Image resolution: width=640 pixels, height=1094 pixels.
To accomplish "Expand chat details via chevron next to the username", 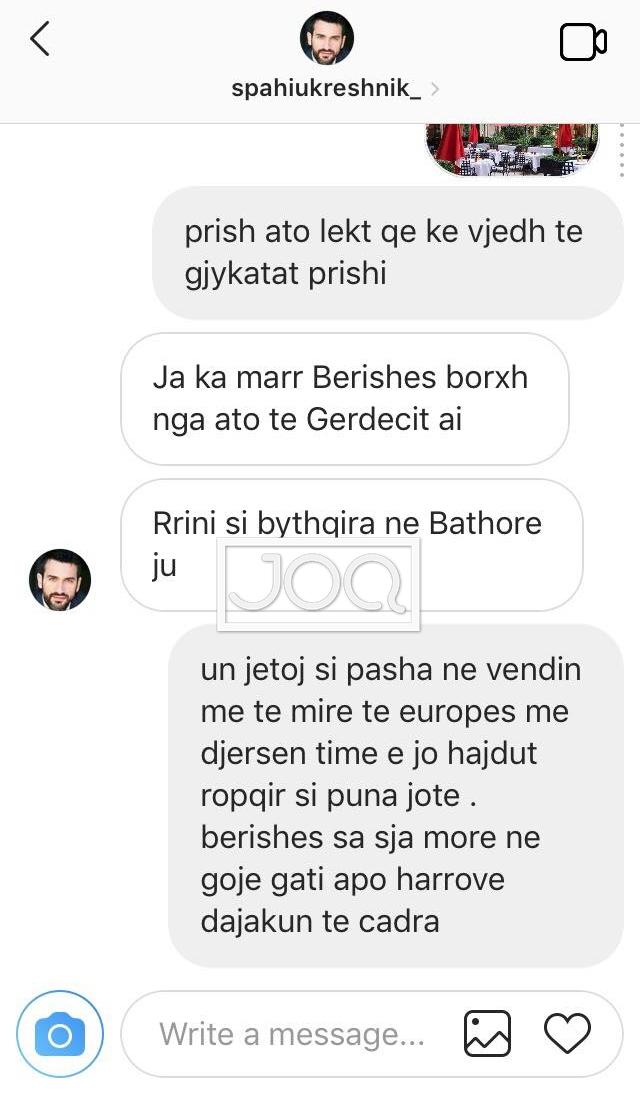I will pyautogui.click(x=435, y=89).
